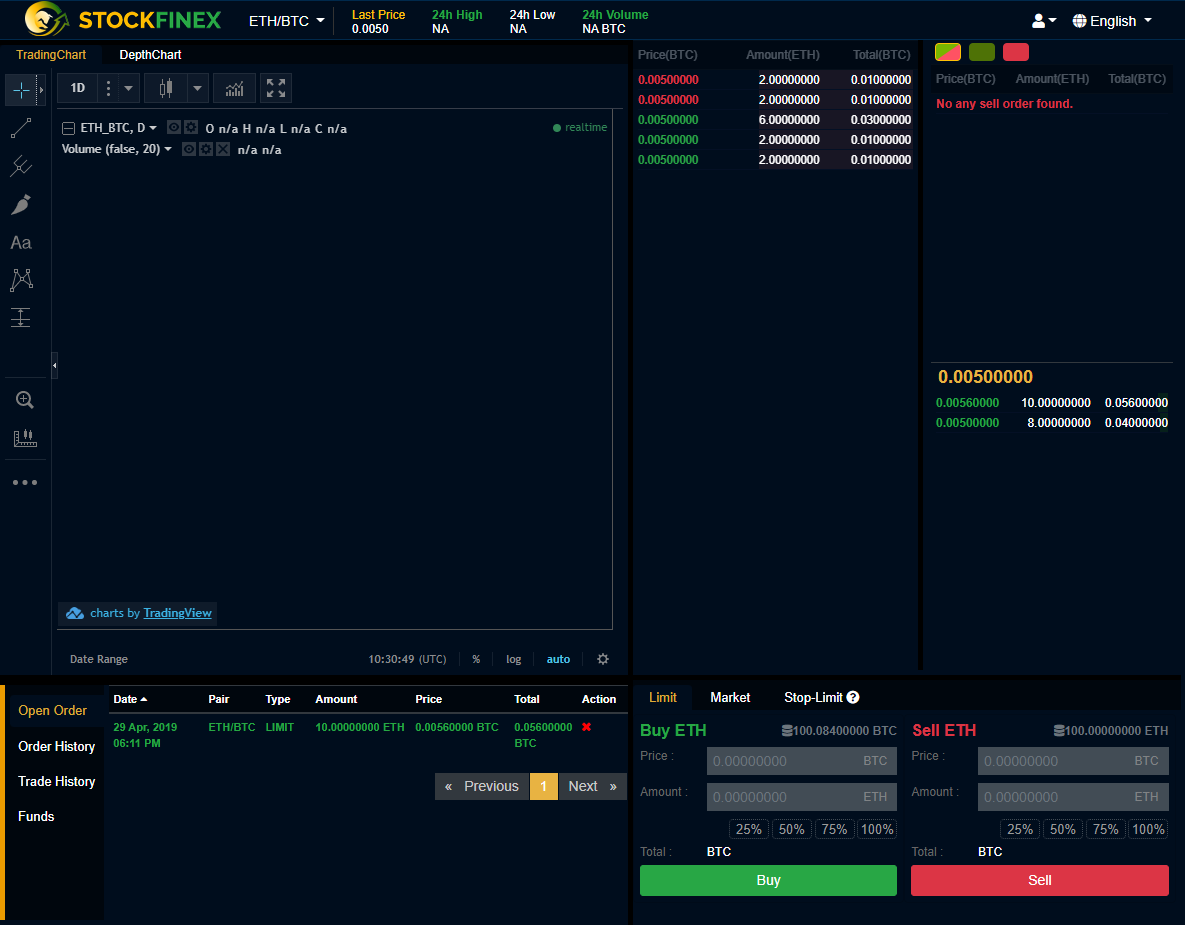
Task: Open the Market order tab
Action: [730, 697]
